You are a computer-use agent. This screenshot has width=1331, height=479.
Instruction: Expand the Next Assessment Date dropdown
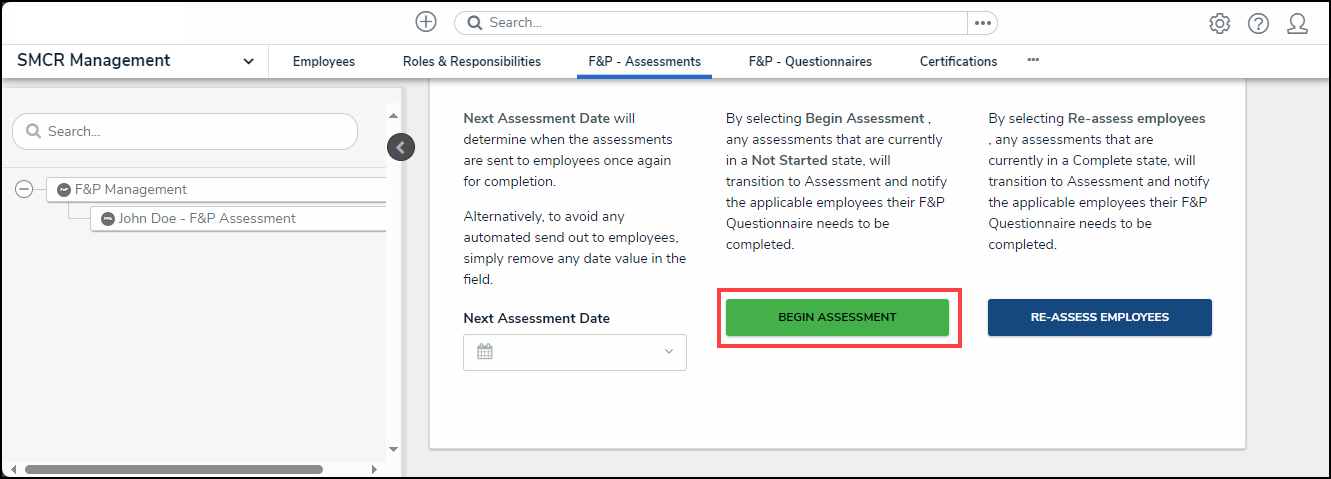(668, 351)
